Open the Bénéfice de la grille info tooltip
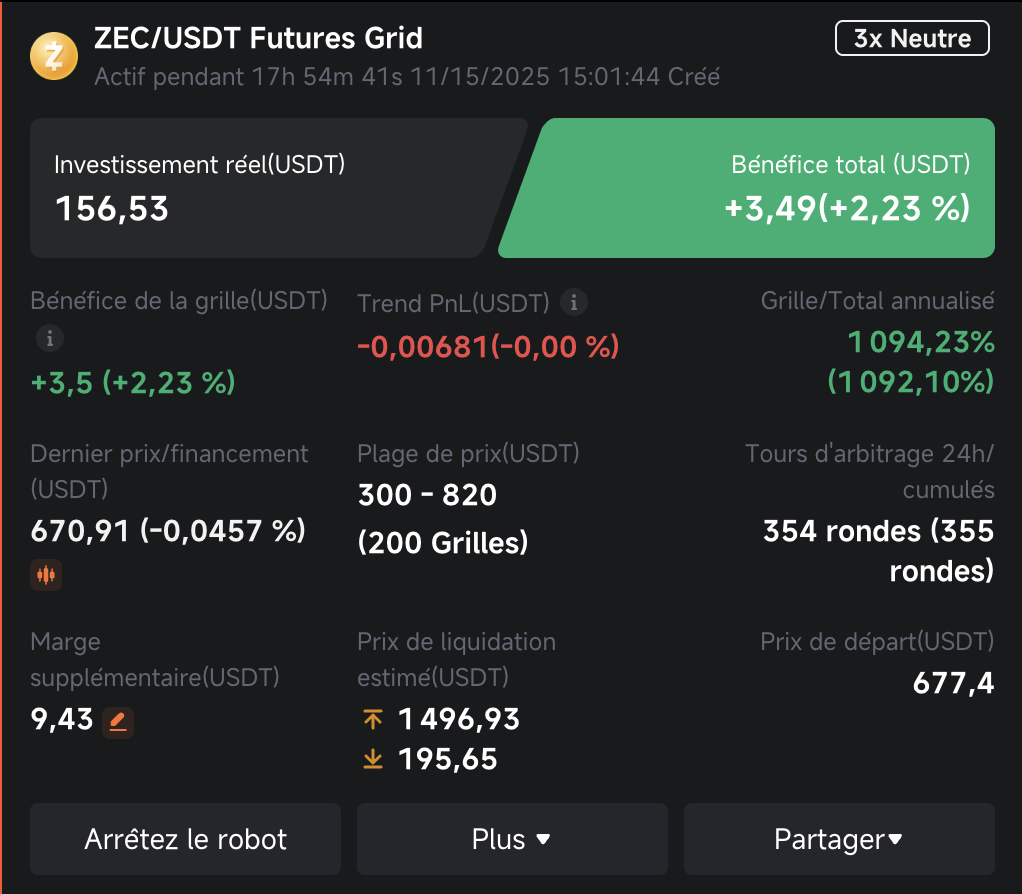1022x894 pixels. pyautogui.click(x=49, y=338)
